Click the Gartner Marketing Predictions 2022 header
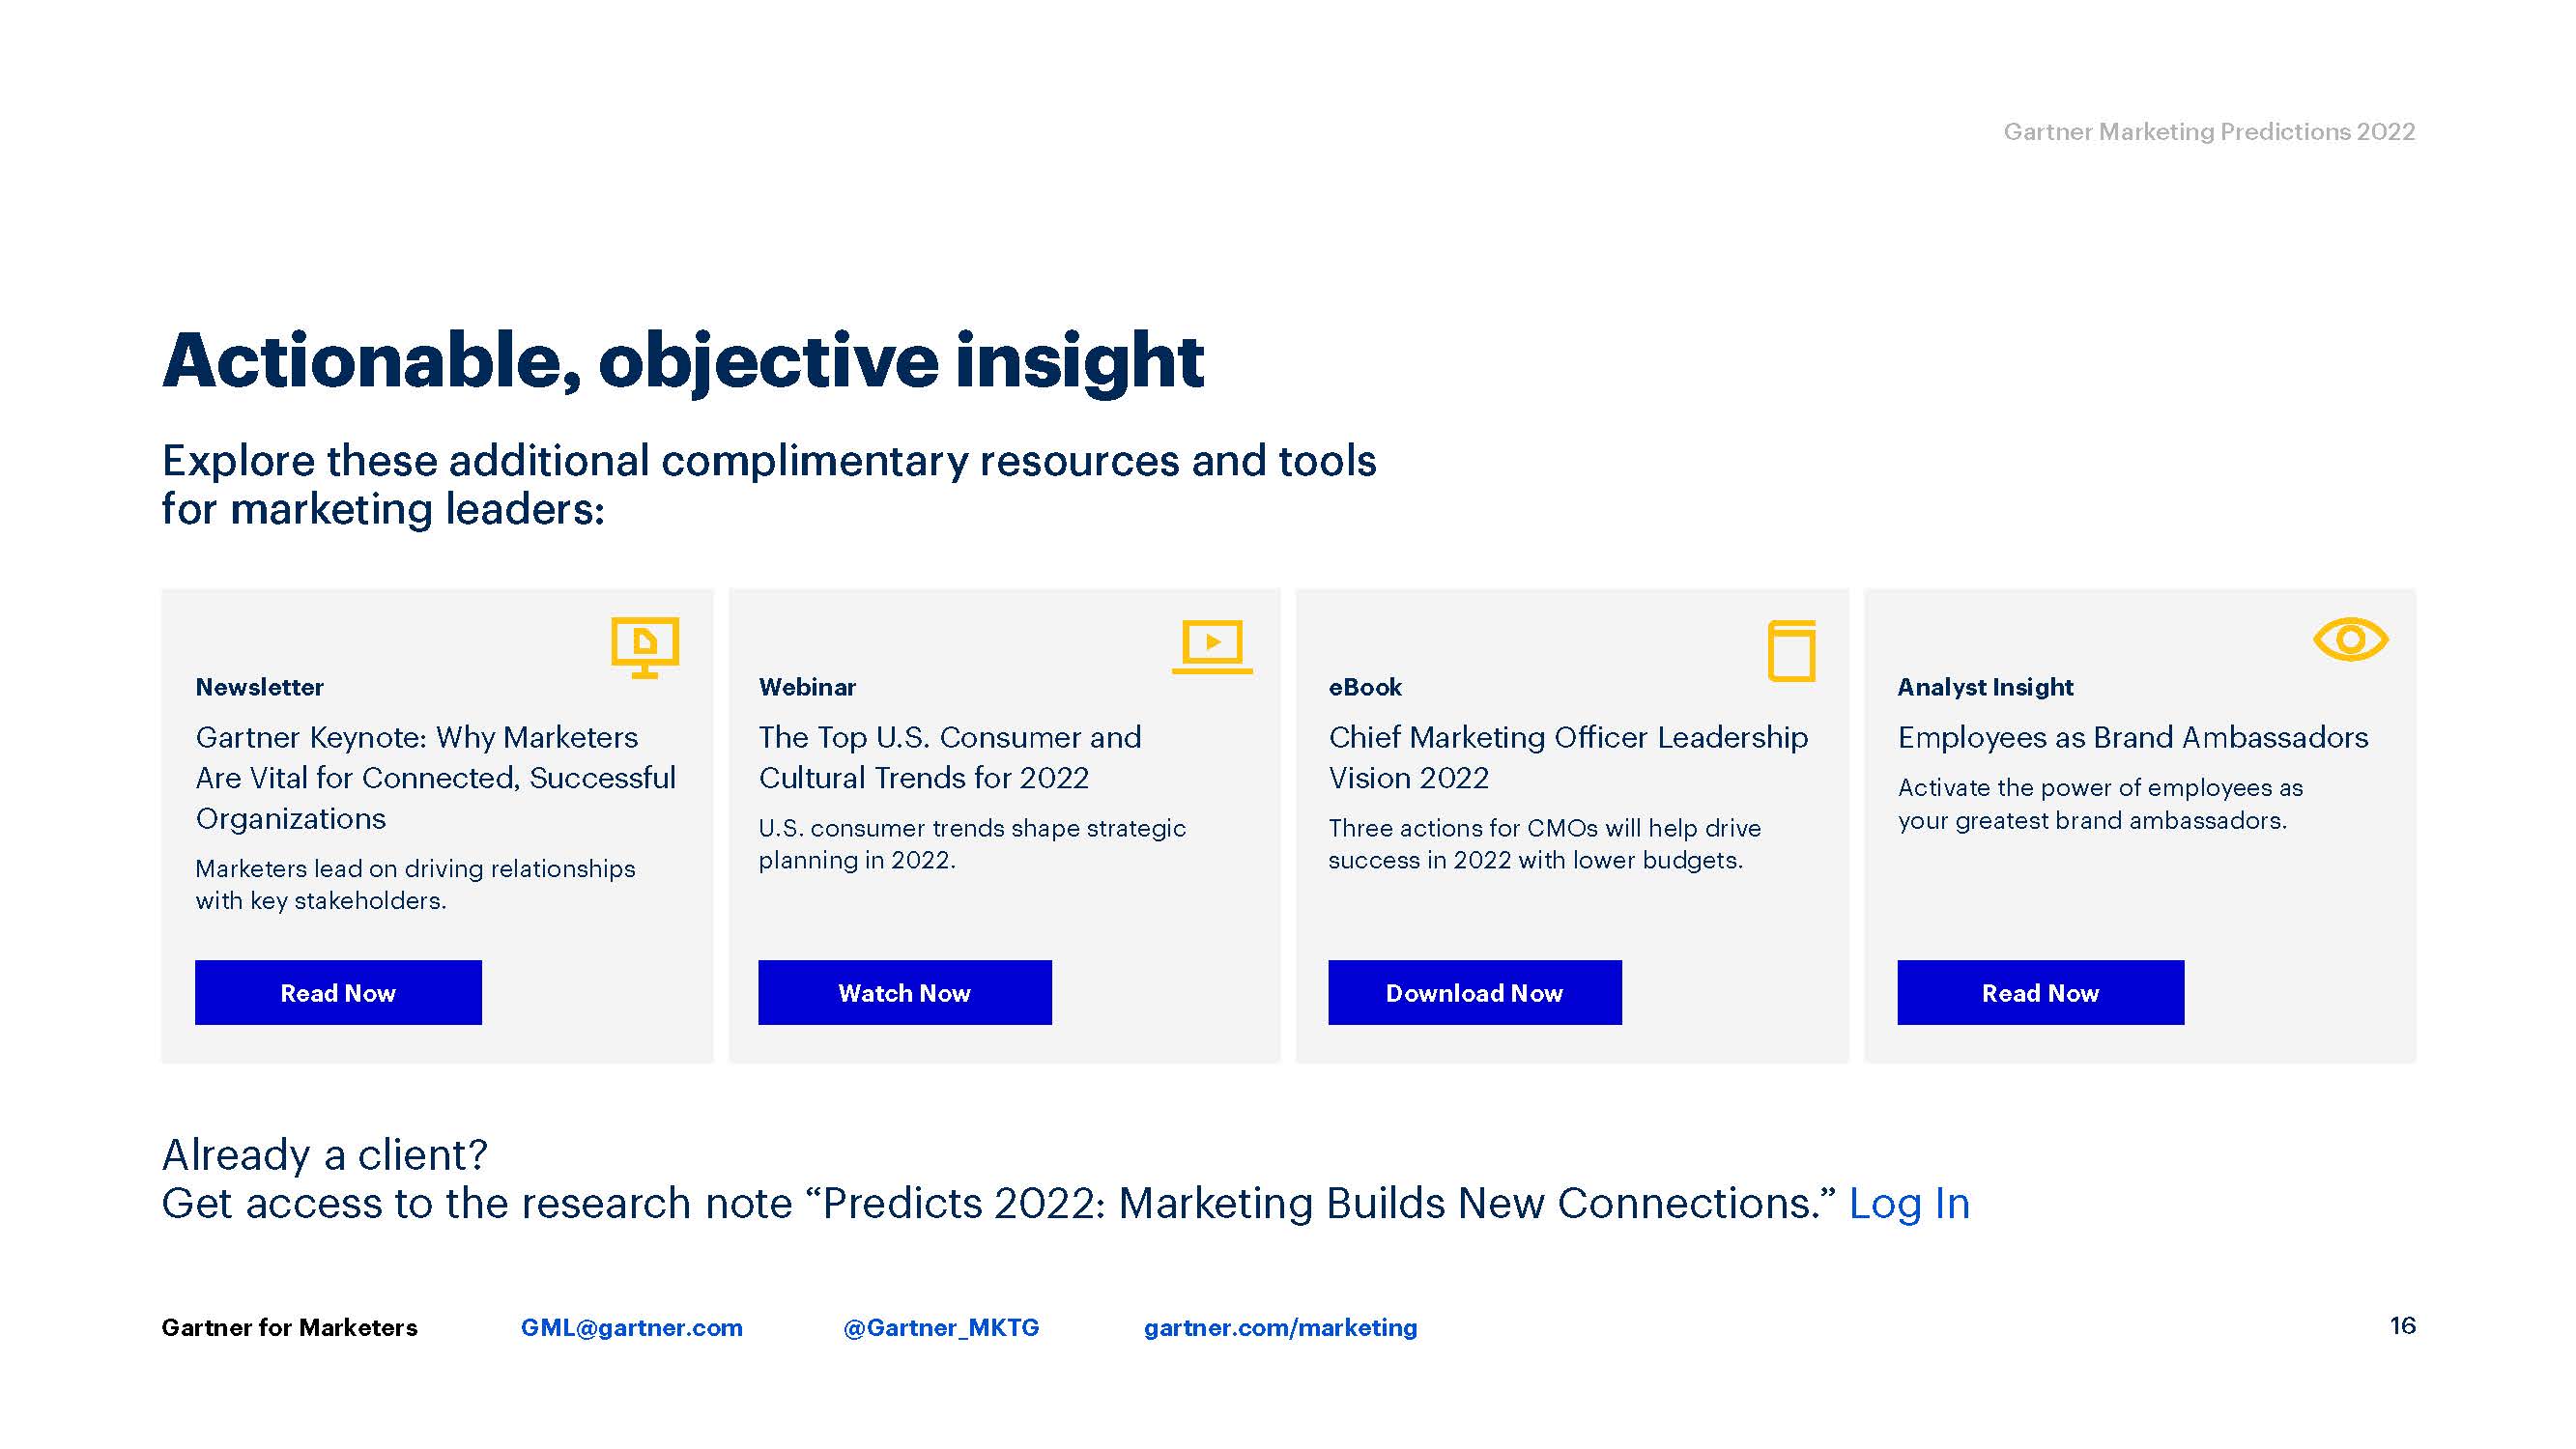 (x=2208, y=132)
